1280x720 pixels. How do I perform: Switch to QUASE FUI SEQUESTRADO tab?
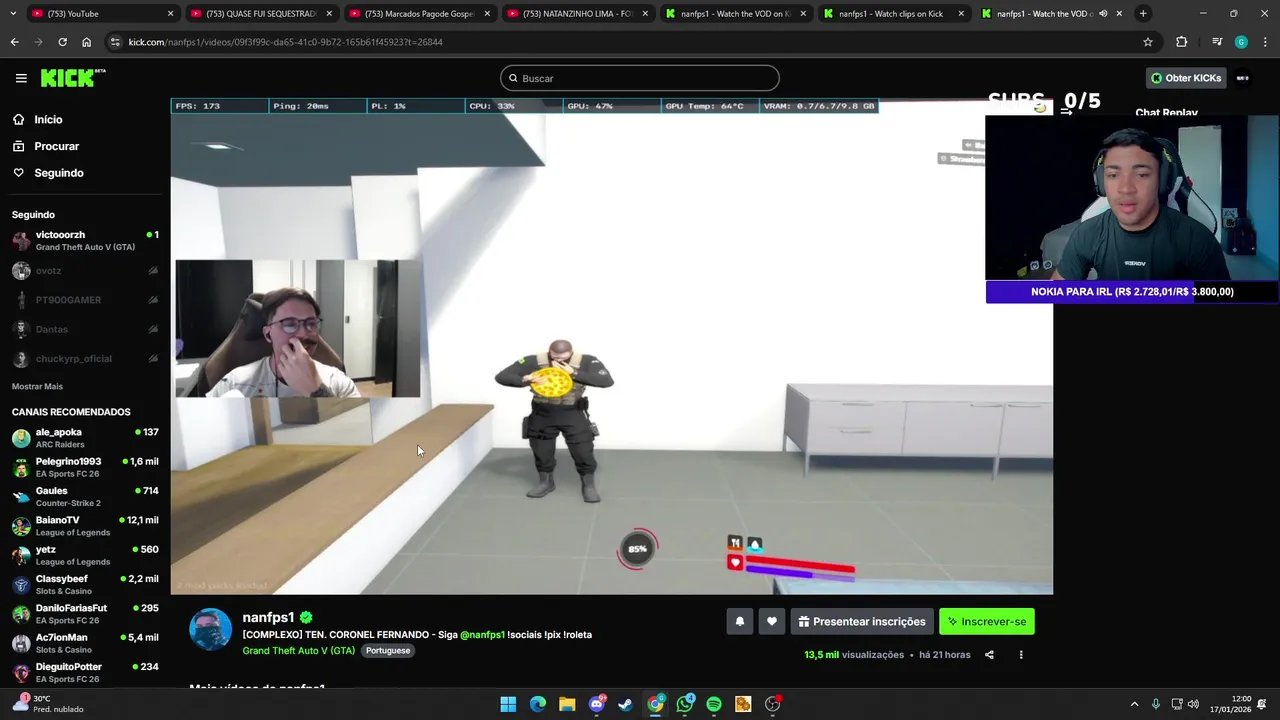(259, 13)
